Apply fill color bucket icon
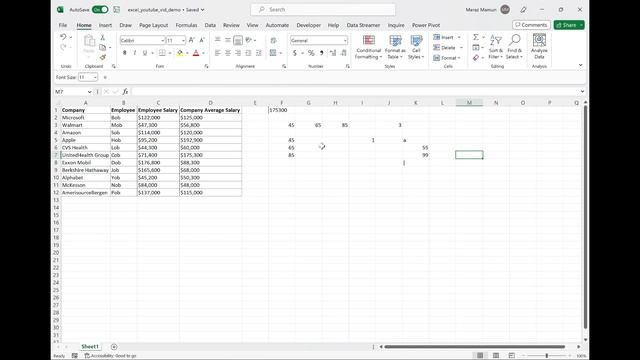 (x=180, y=53)
